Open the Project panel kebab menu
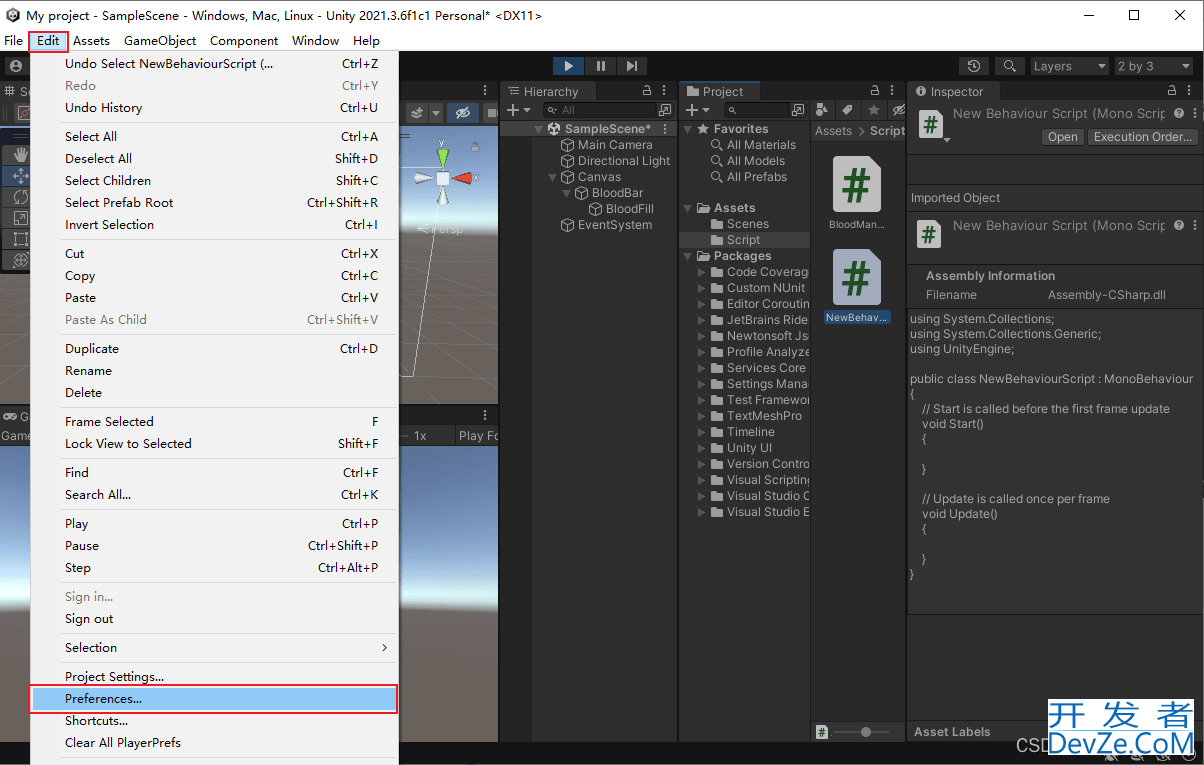This screenshot has height=765, width=1204. tap(892, 91)
